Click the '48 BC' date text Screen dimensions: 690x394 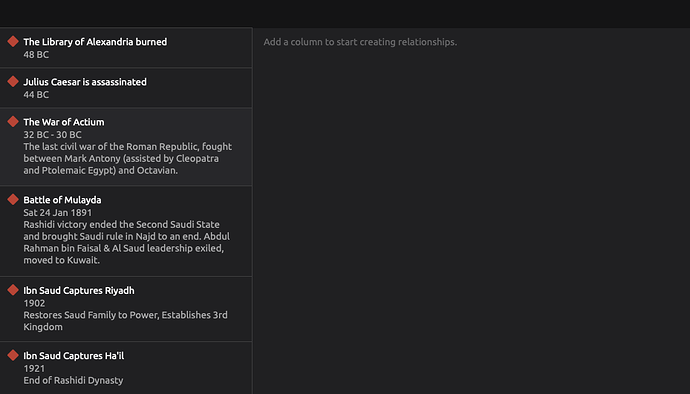[x=36, y=55]
